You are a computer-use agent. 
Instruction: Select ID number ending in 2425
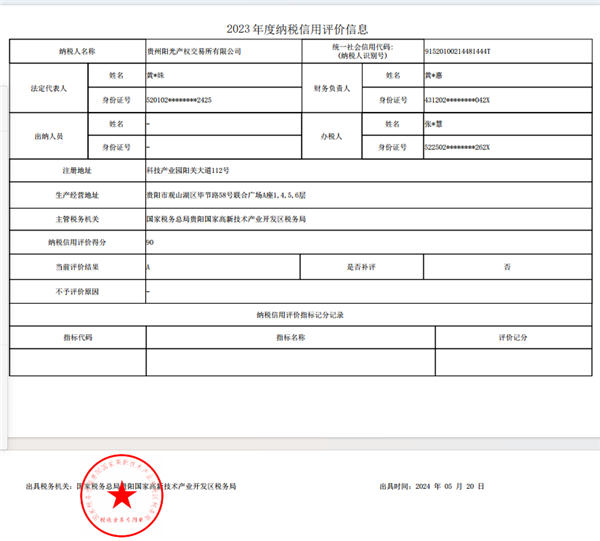click(179, 101)
